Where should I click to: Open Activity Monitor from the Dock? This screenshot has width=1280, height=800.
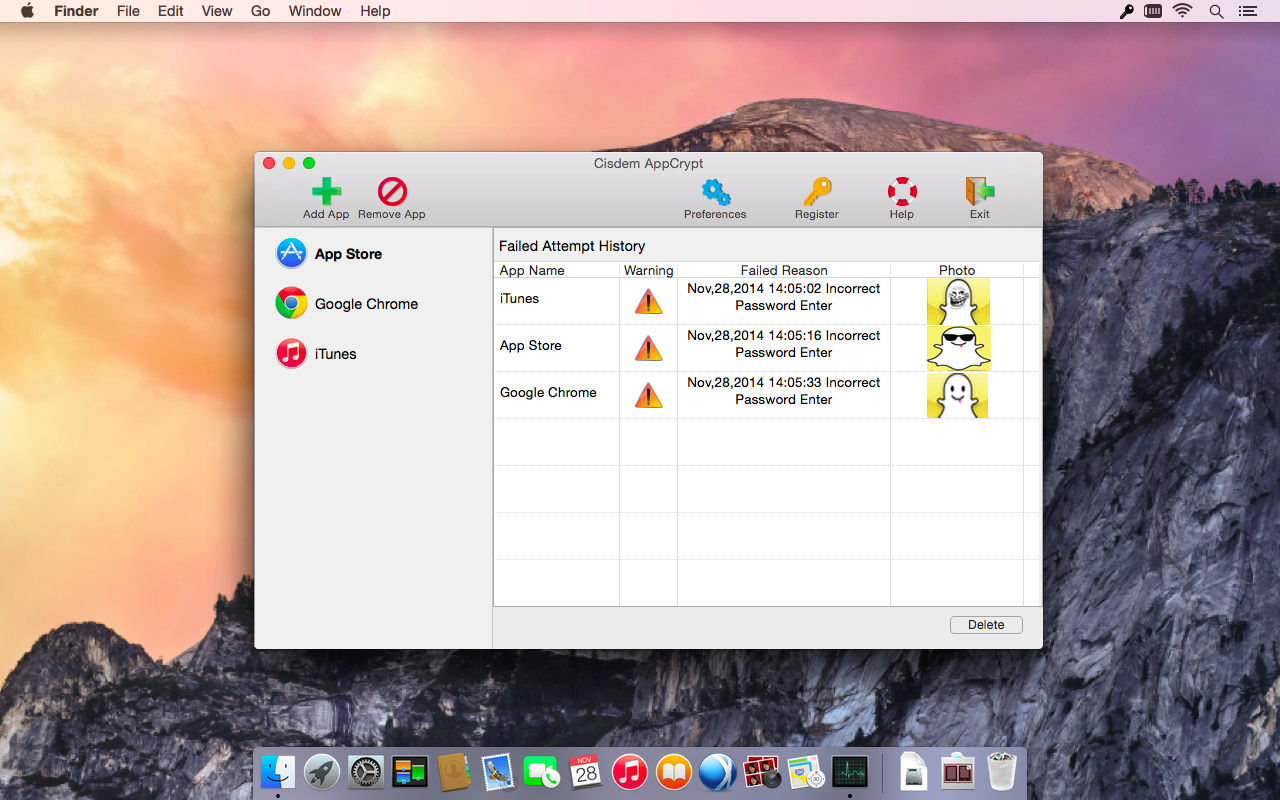point(850,771)
